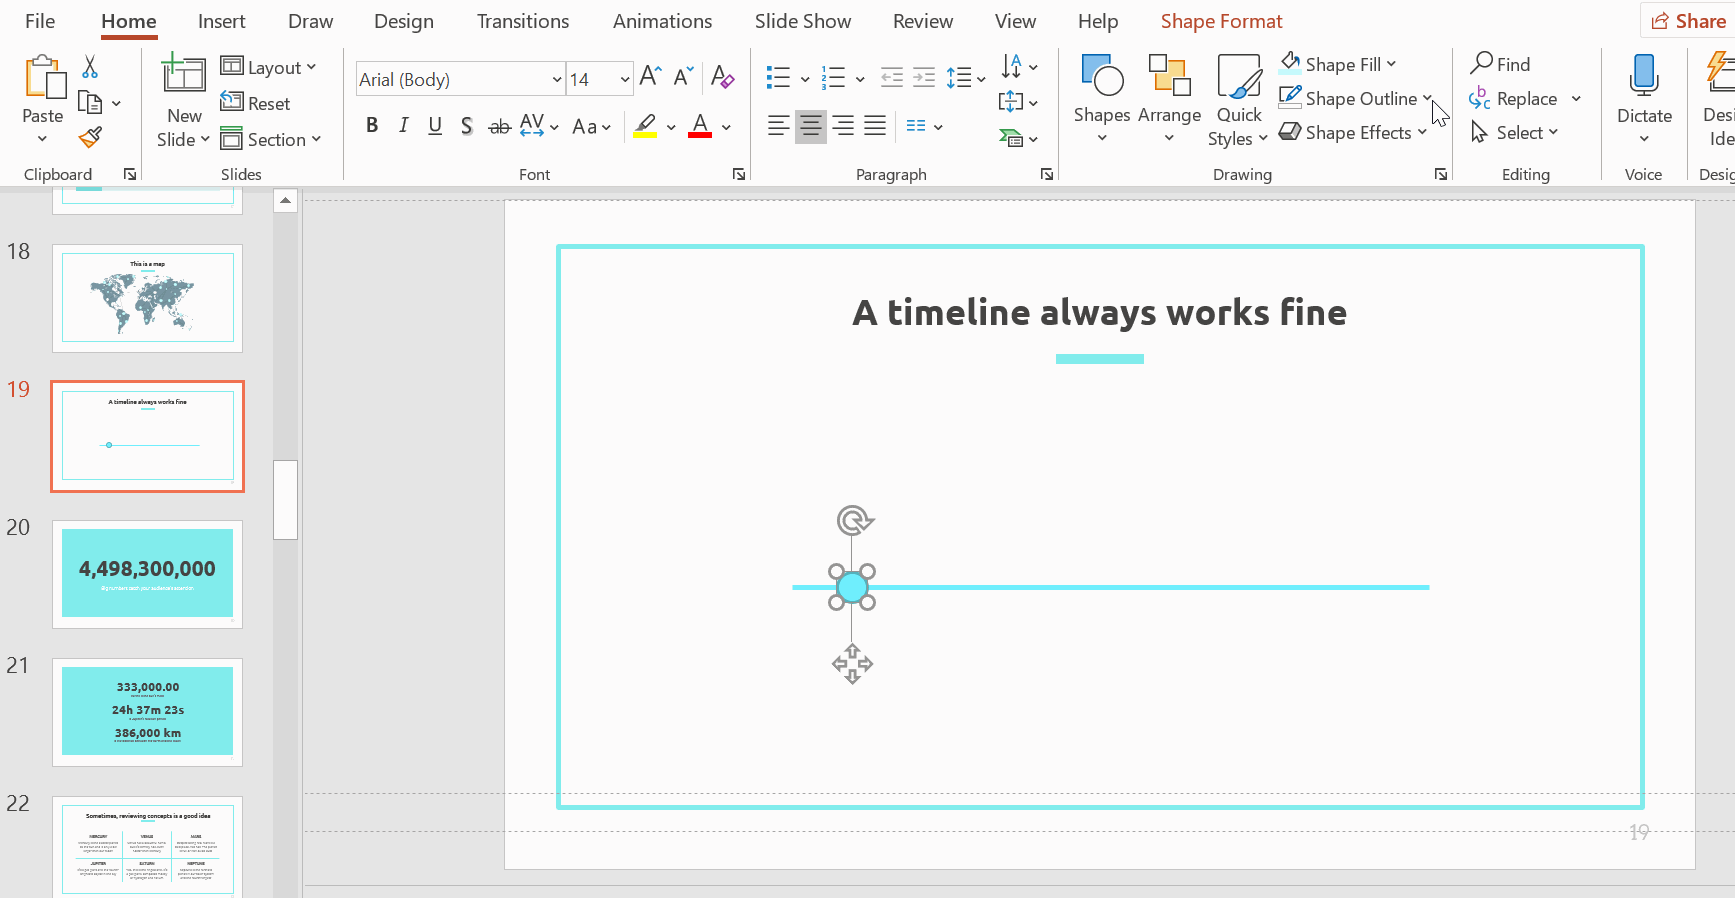Click the Dictate microphone icon
Screen dimensions: 1735x898
click(x=1643, y=77)
